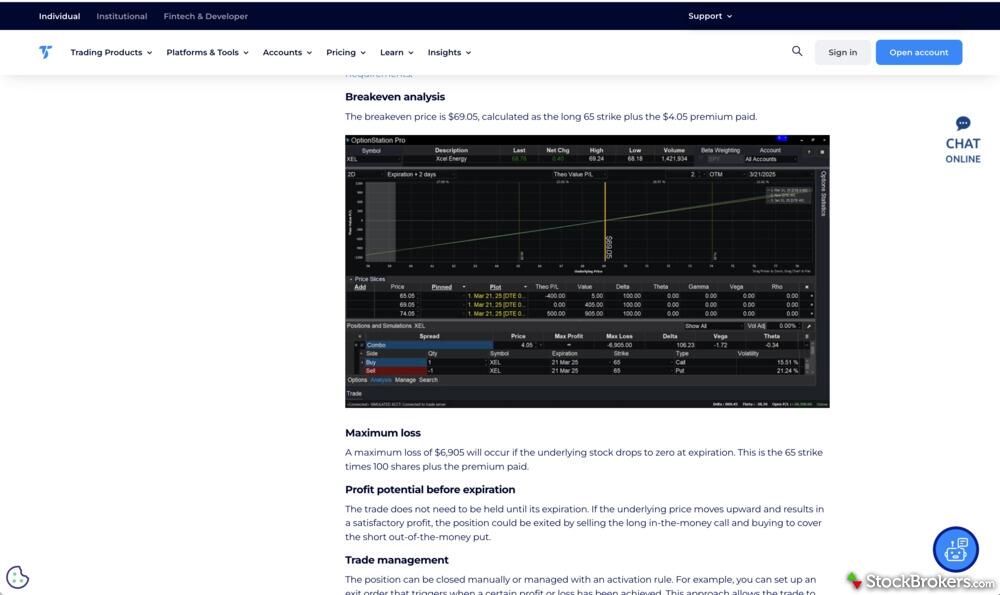
Task: Open the Pricing menu
Action: 346,52
